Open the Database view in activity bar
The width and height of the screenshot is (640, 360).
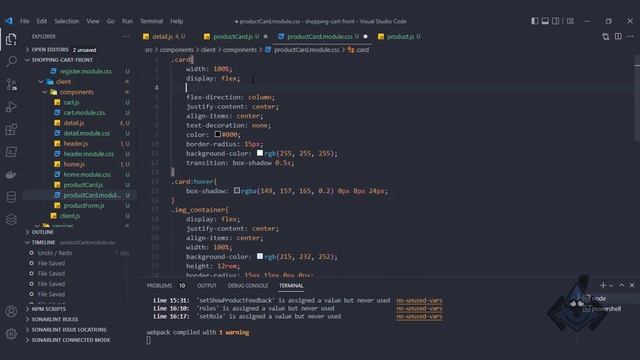click(11, 197)
